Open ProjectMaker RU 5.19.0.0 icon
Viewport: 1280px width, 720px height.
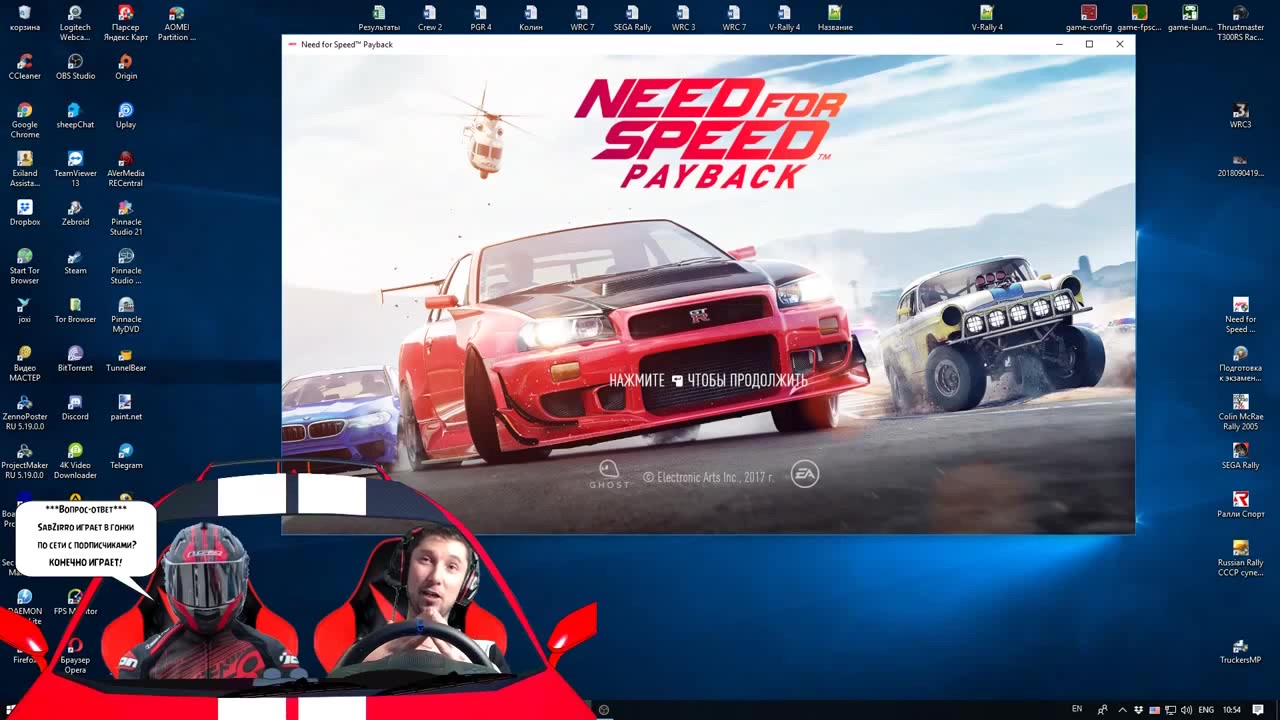[x=25, y=462]
